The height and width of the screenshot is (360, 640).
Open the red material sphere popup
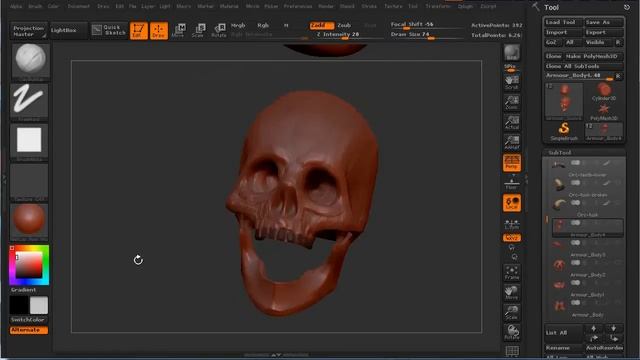coord(29,222)
